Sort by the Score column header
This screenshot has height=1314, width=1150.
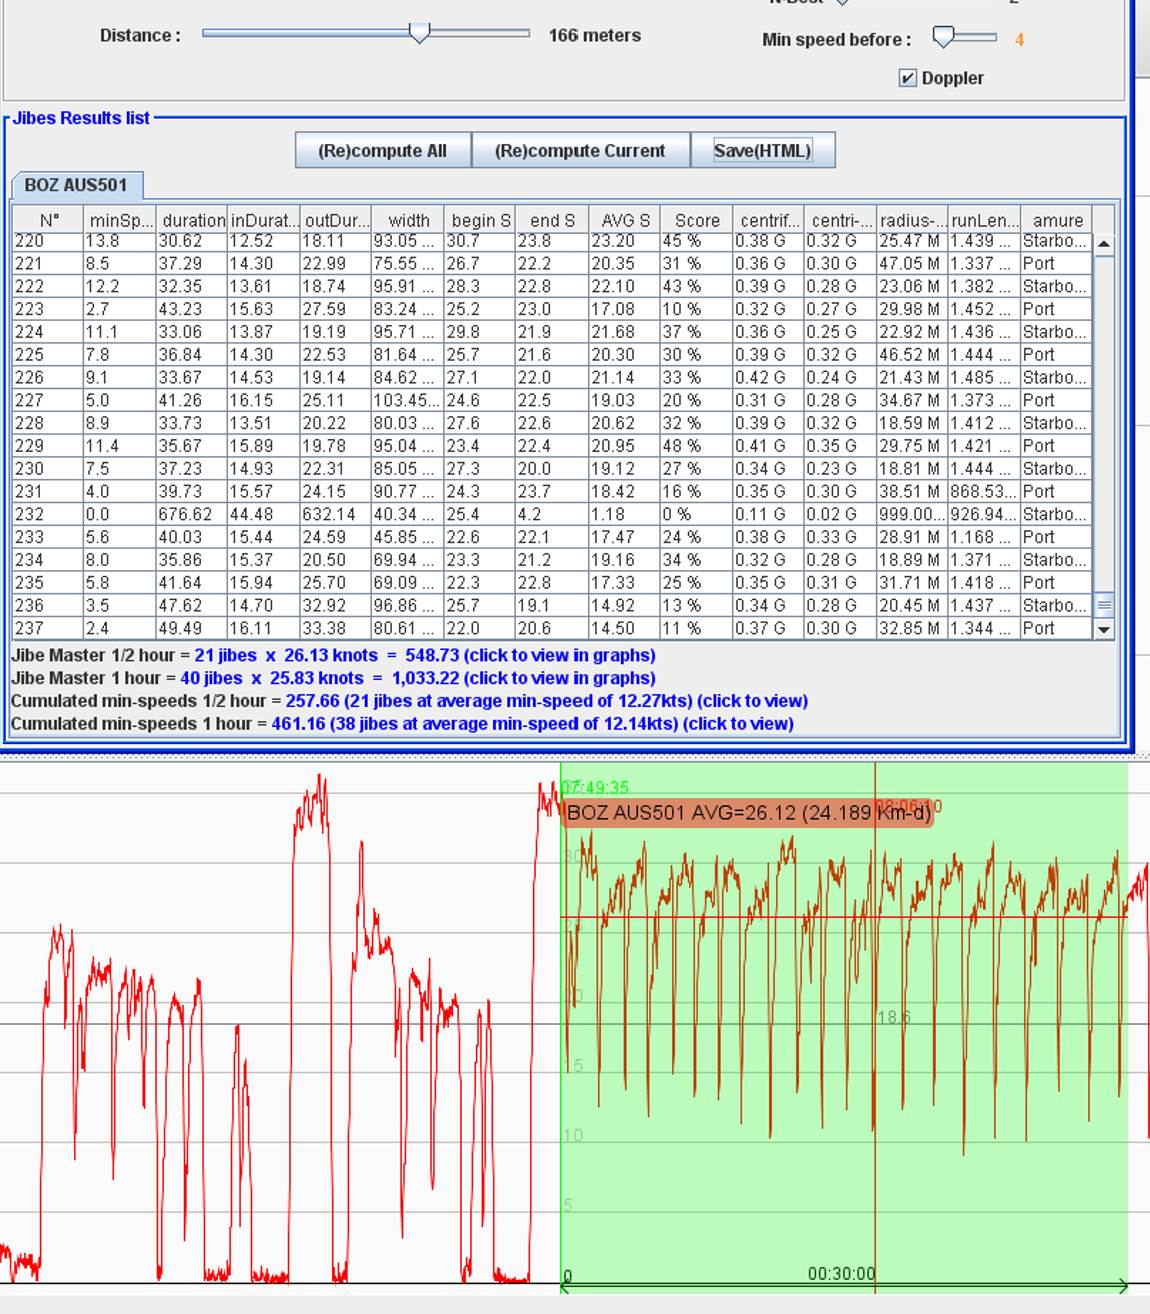point(696,220)
